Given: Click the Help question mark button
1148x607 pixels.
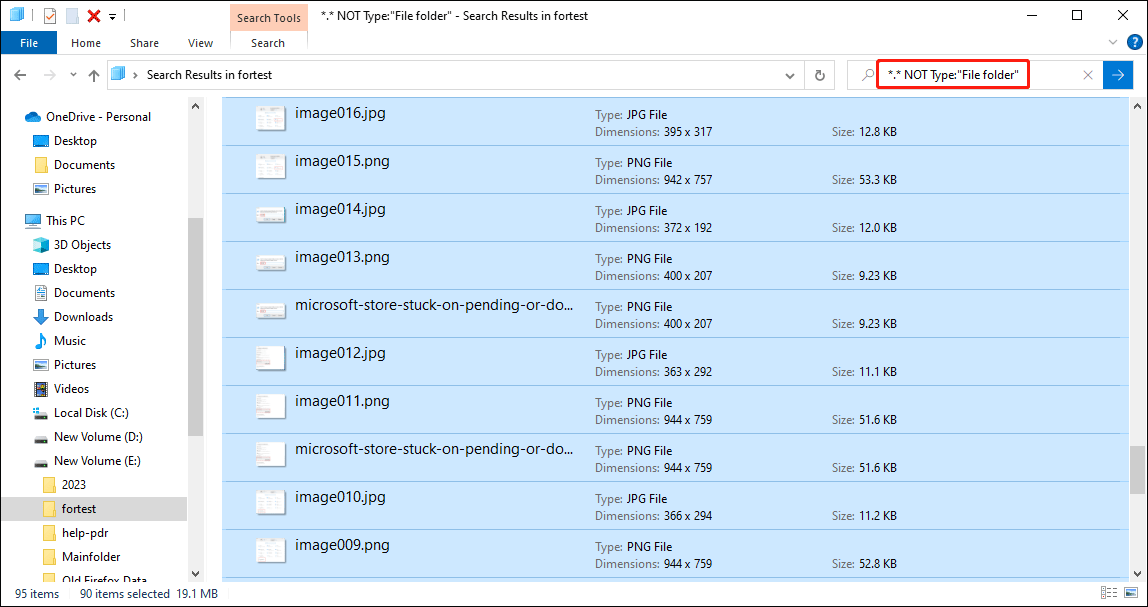Looking at the screenshot, I should click(1136, 42).
